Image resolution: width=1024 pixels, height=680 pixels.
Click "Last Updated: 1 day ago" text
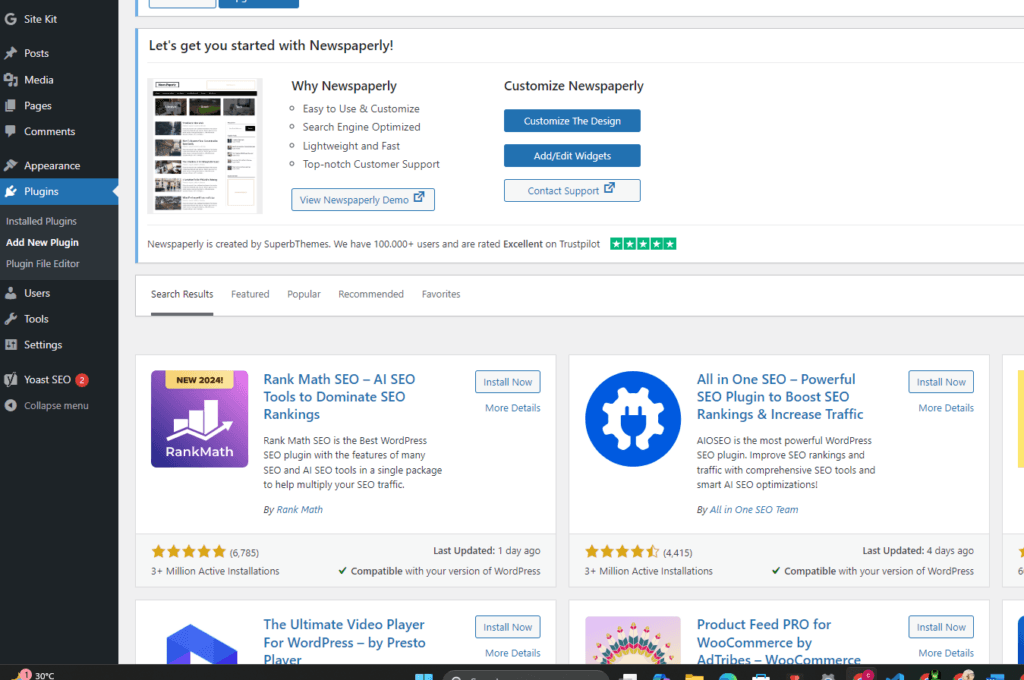487,551
